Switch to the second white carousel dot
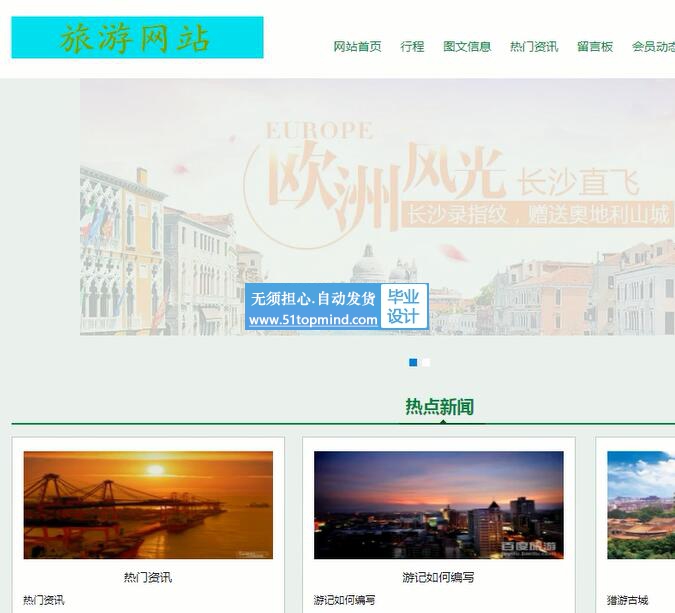 [426, 362]
